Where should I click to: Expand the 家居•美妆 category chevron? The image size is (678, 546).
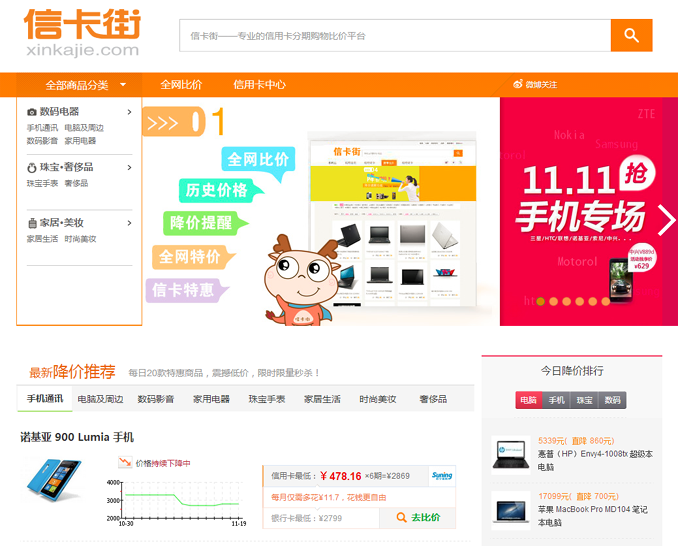tap(129, 223)
